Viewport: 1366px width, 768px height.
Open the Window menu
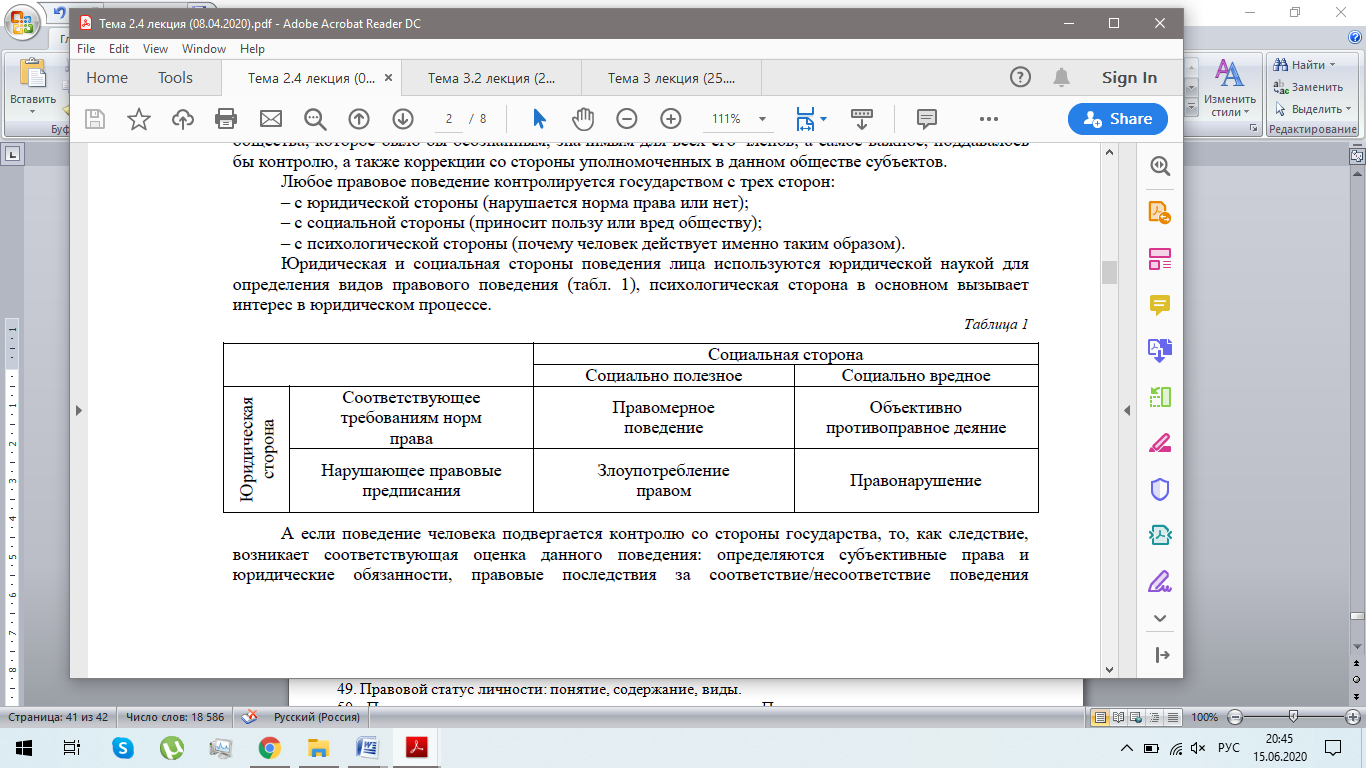point(204,48)
